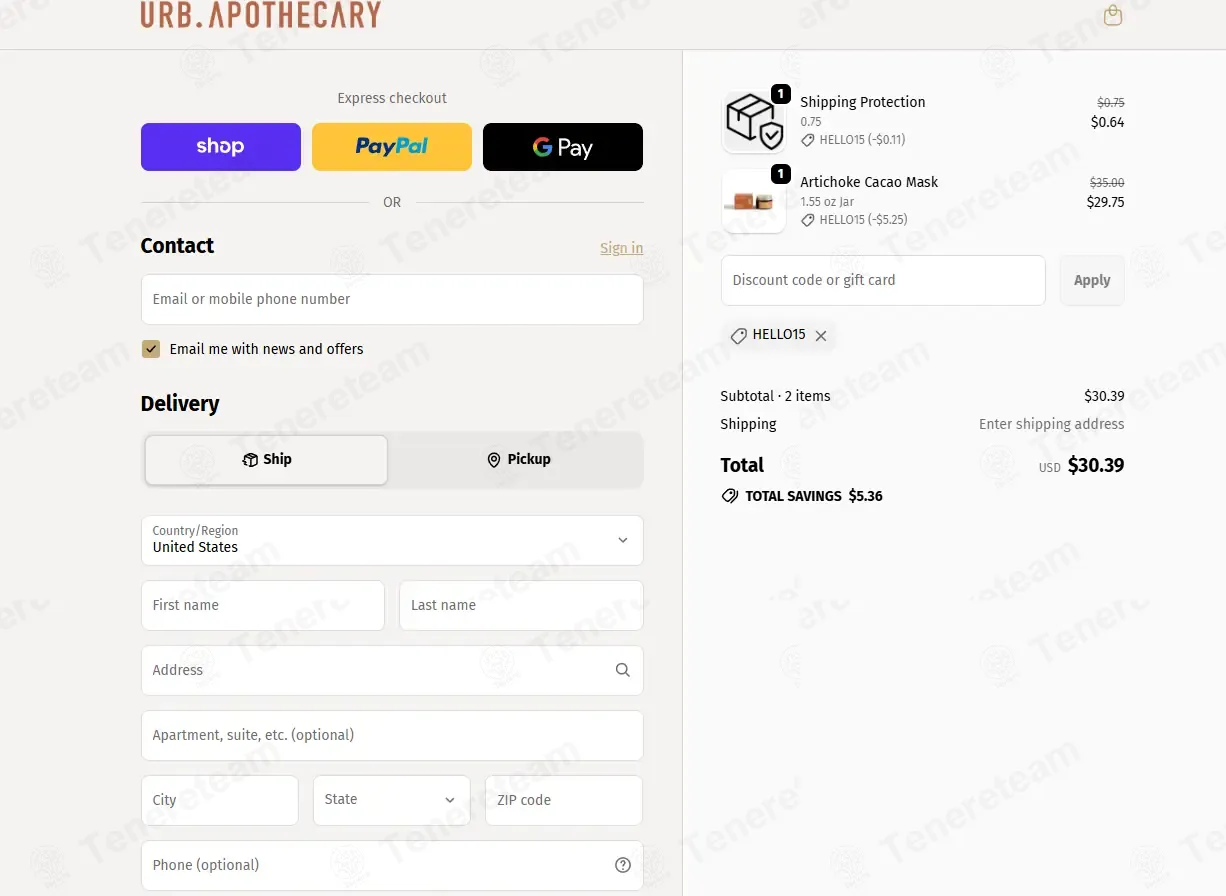1226x896 pixels.
Task: Click the TOTAL SAVINGS $5.36 text
Action: point(814,496)
